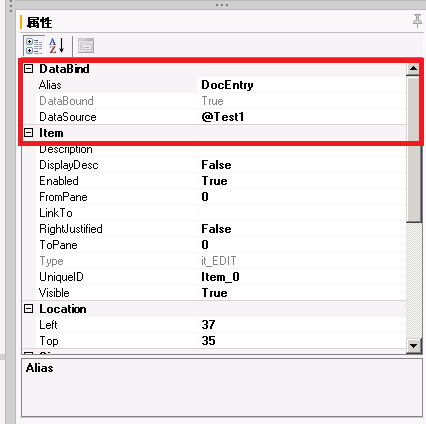The width and height of the screenshot is (426, 424).
Task: Toggle the pin icon of properties panel
Action: pyautogui.click(x=417, y=21)
